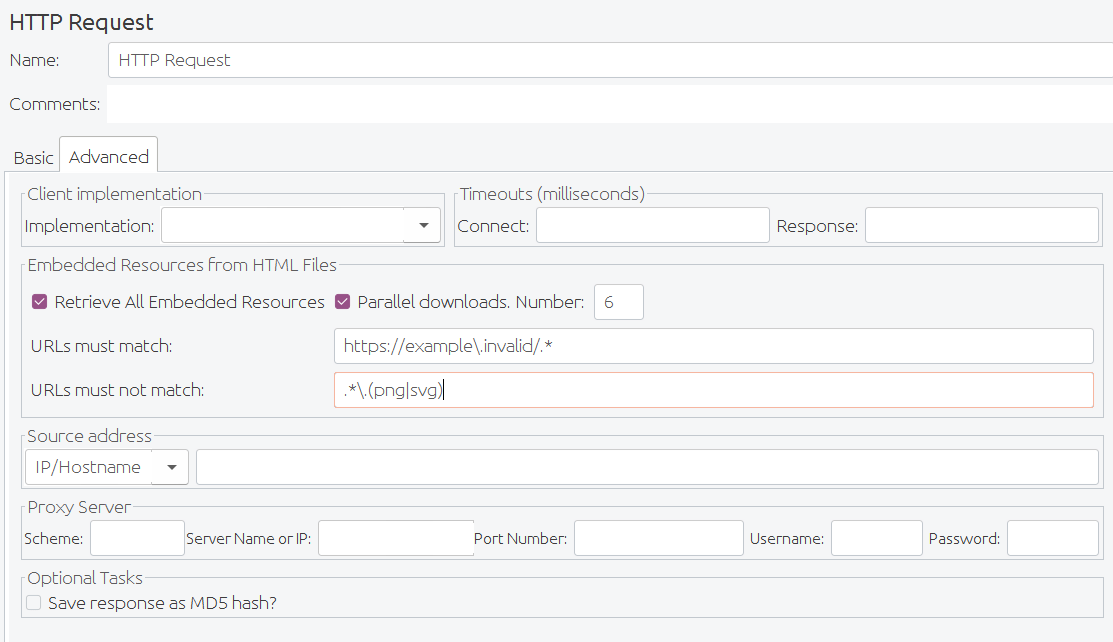Enable Retrieve All Embedded Resources checkbox
The image size is (1113, 642).
[x=38, y=301]
